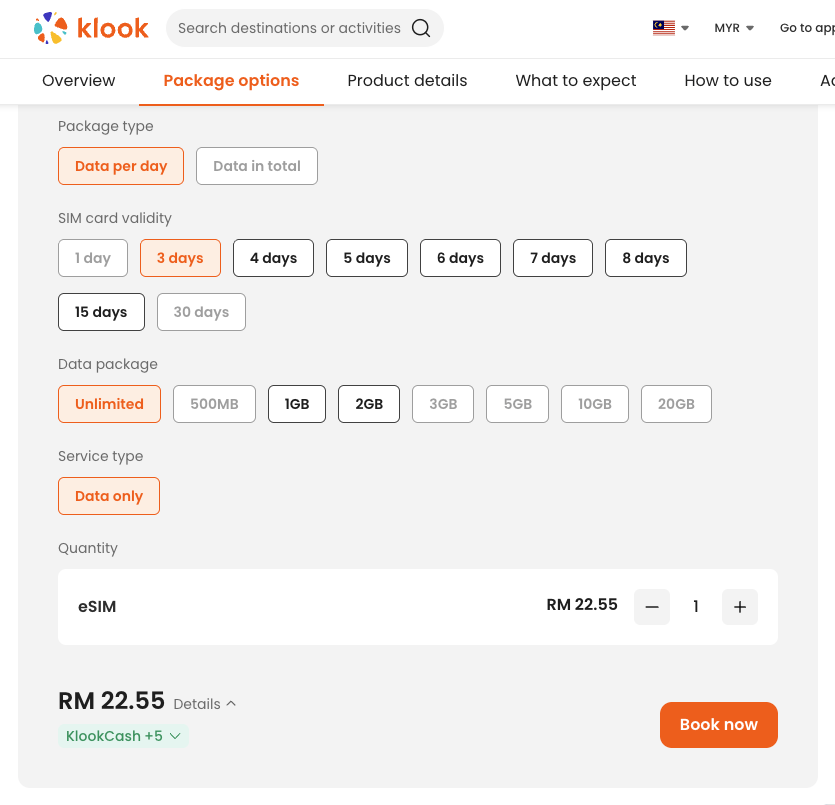The width and height of the screenshot is (835, 805).
Task: Click the Malaysia flag icon
Action: 663,28
